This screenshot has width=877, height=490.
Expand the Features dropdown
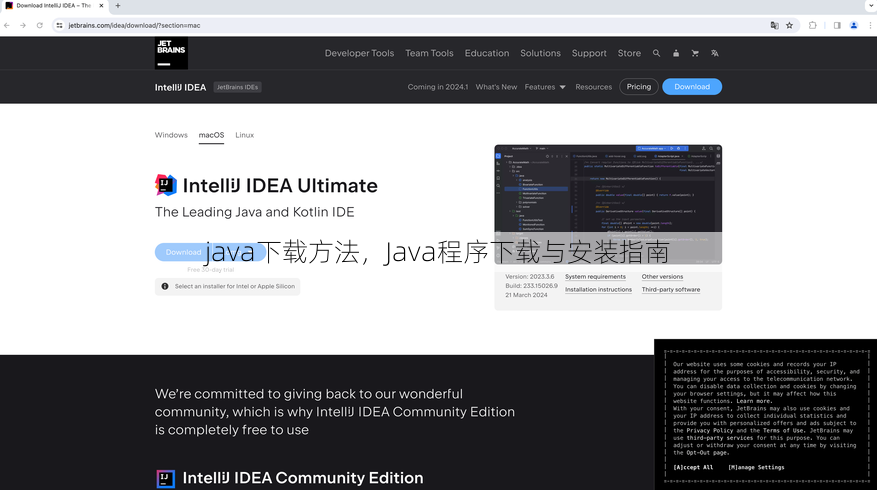coord(545,87)
